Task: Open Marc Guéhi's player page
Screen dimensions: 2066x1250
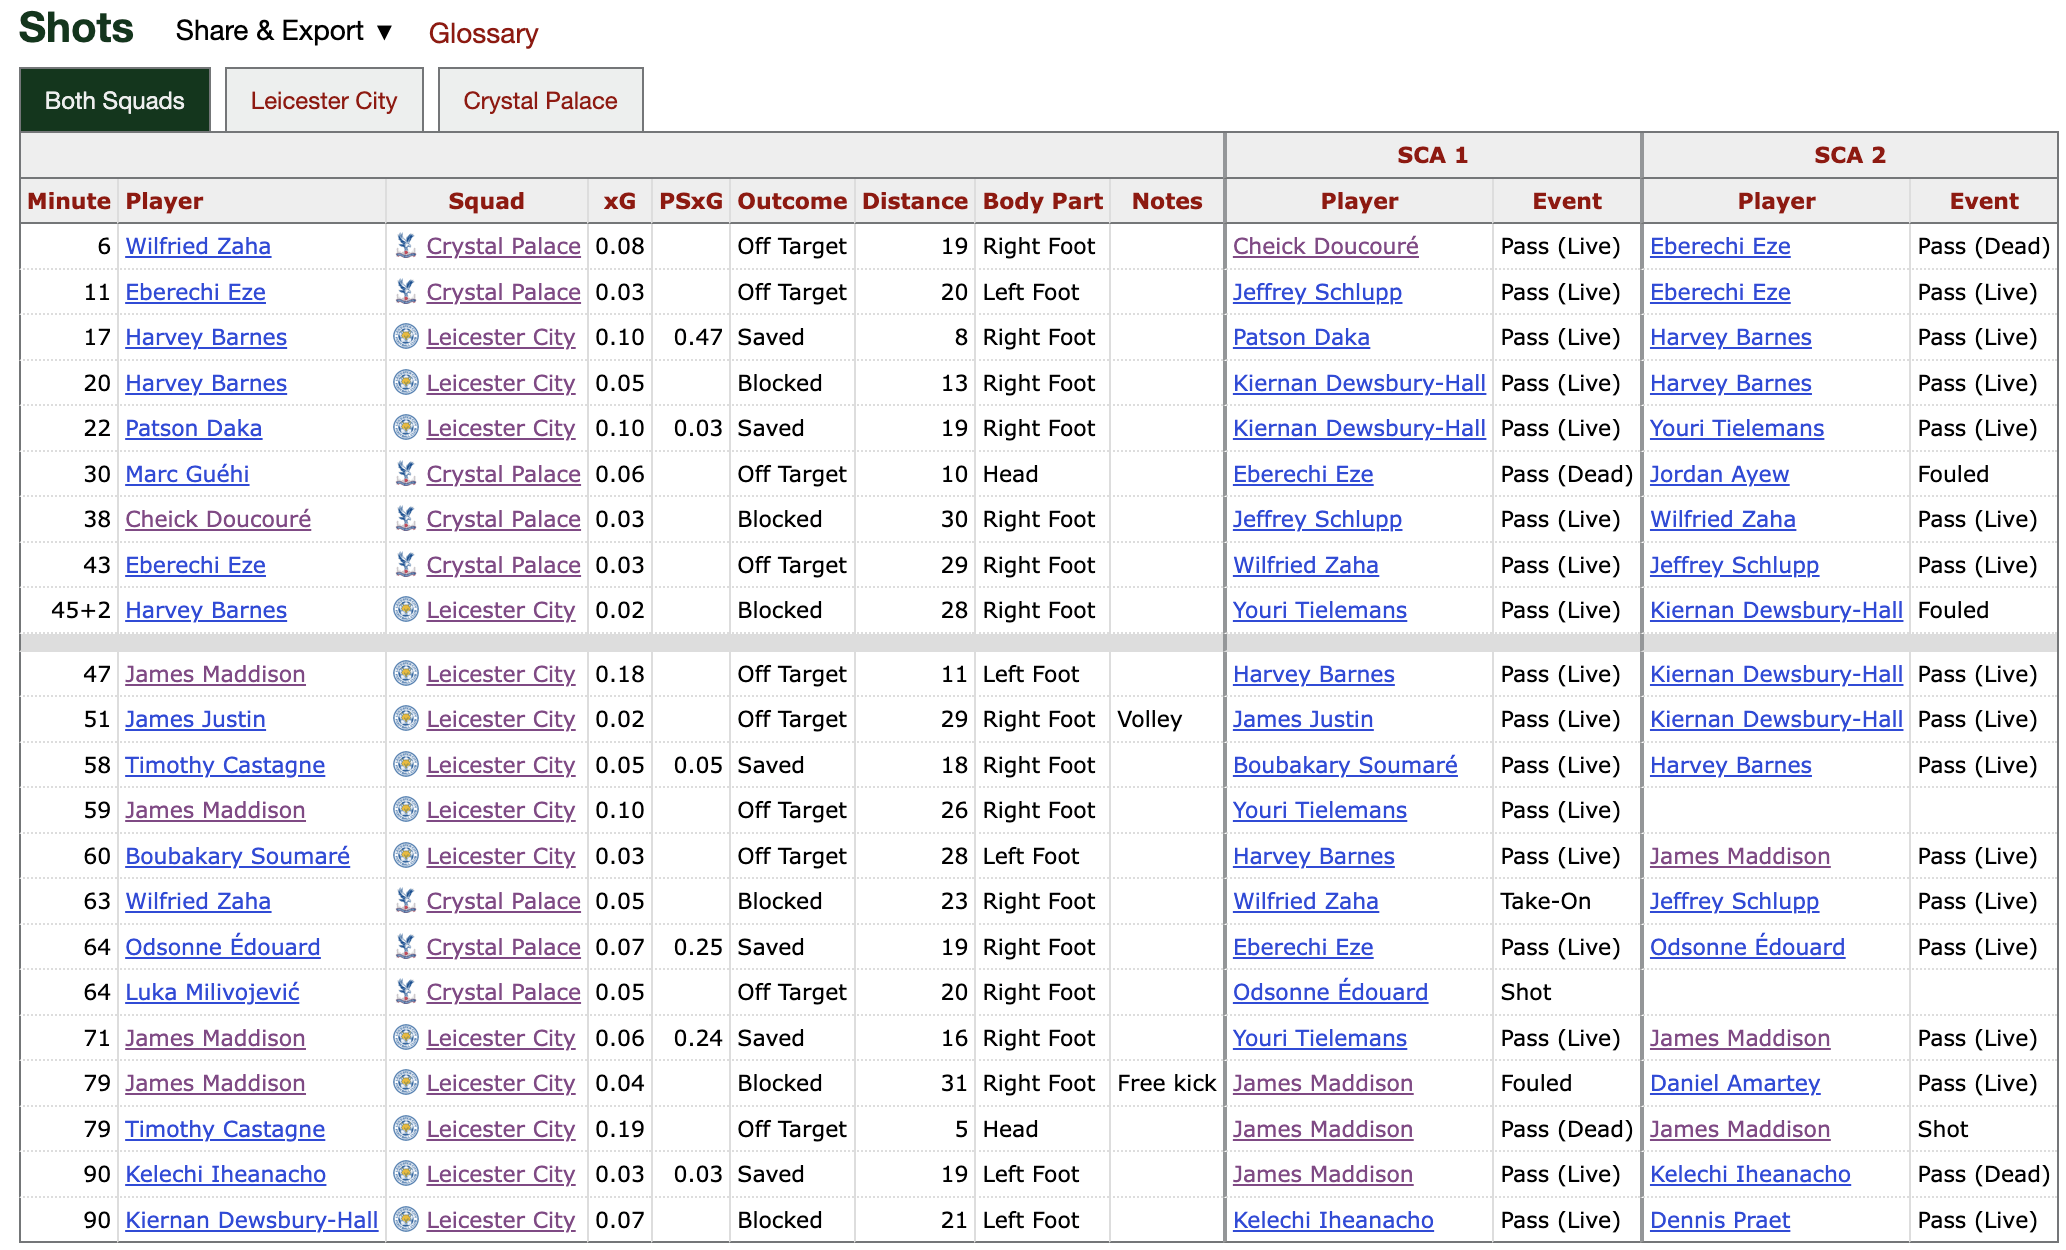Action: point(187,474)
